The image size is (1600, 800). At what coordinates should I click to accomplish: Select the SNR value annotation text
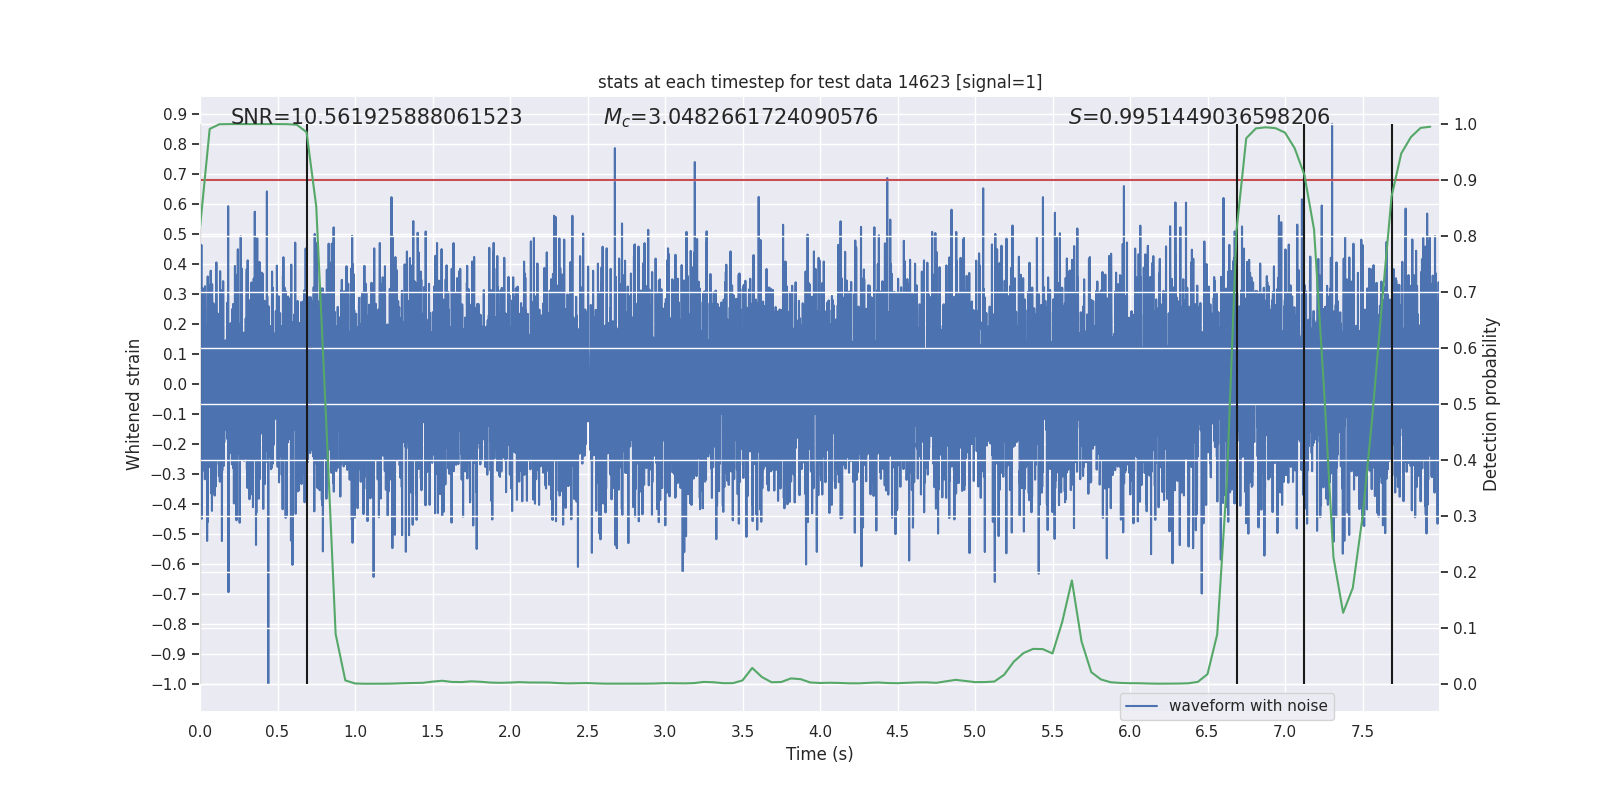376,117
